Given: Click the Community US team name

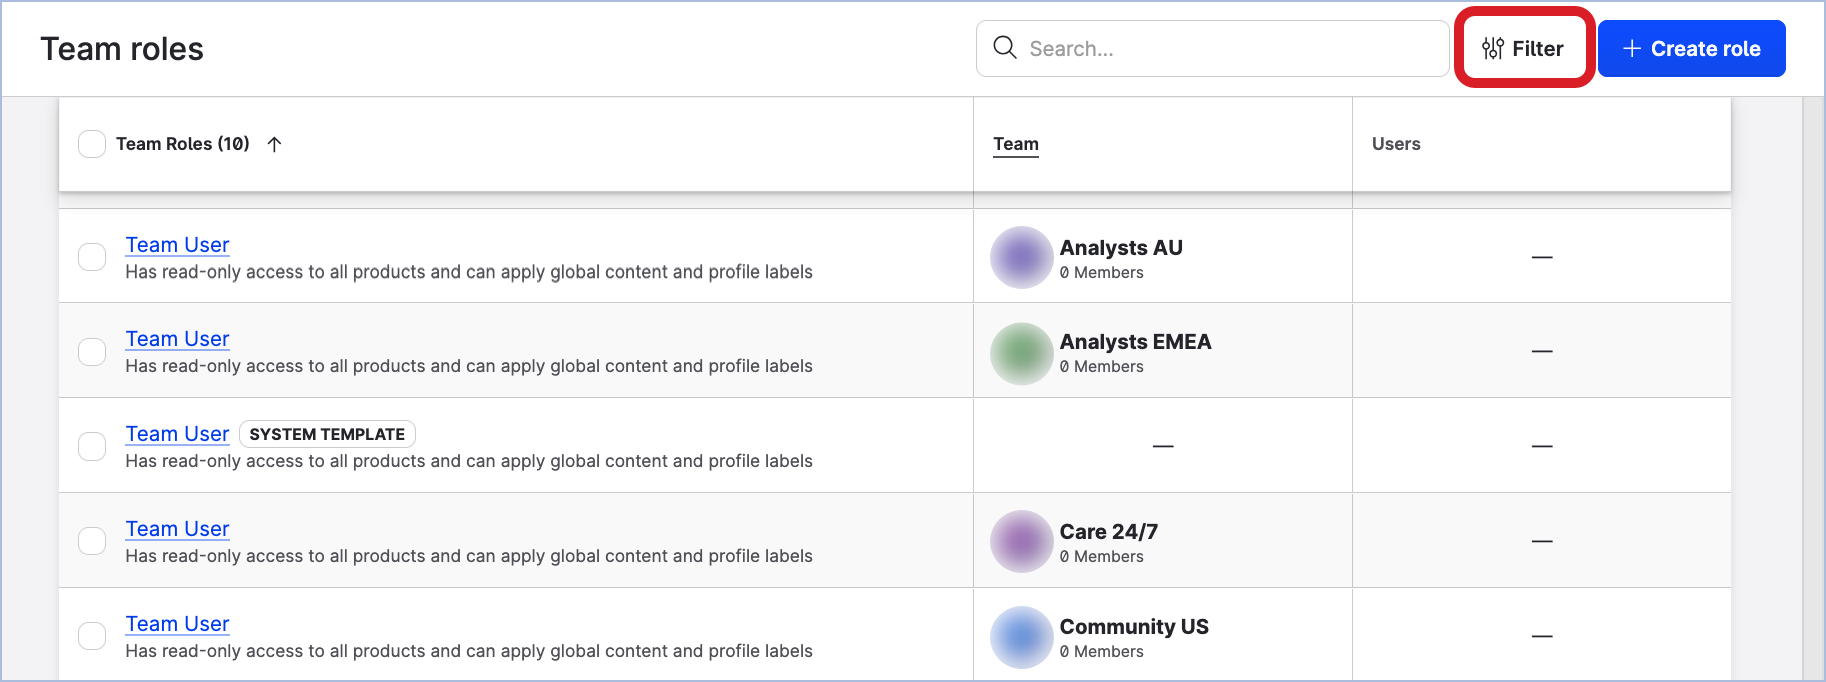Looking at the screenshot, I should pyautogui.click(x=1134, y=627).
